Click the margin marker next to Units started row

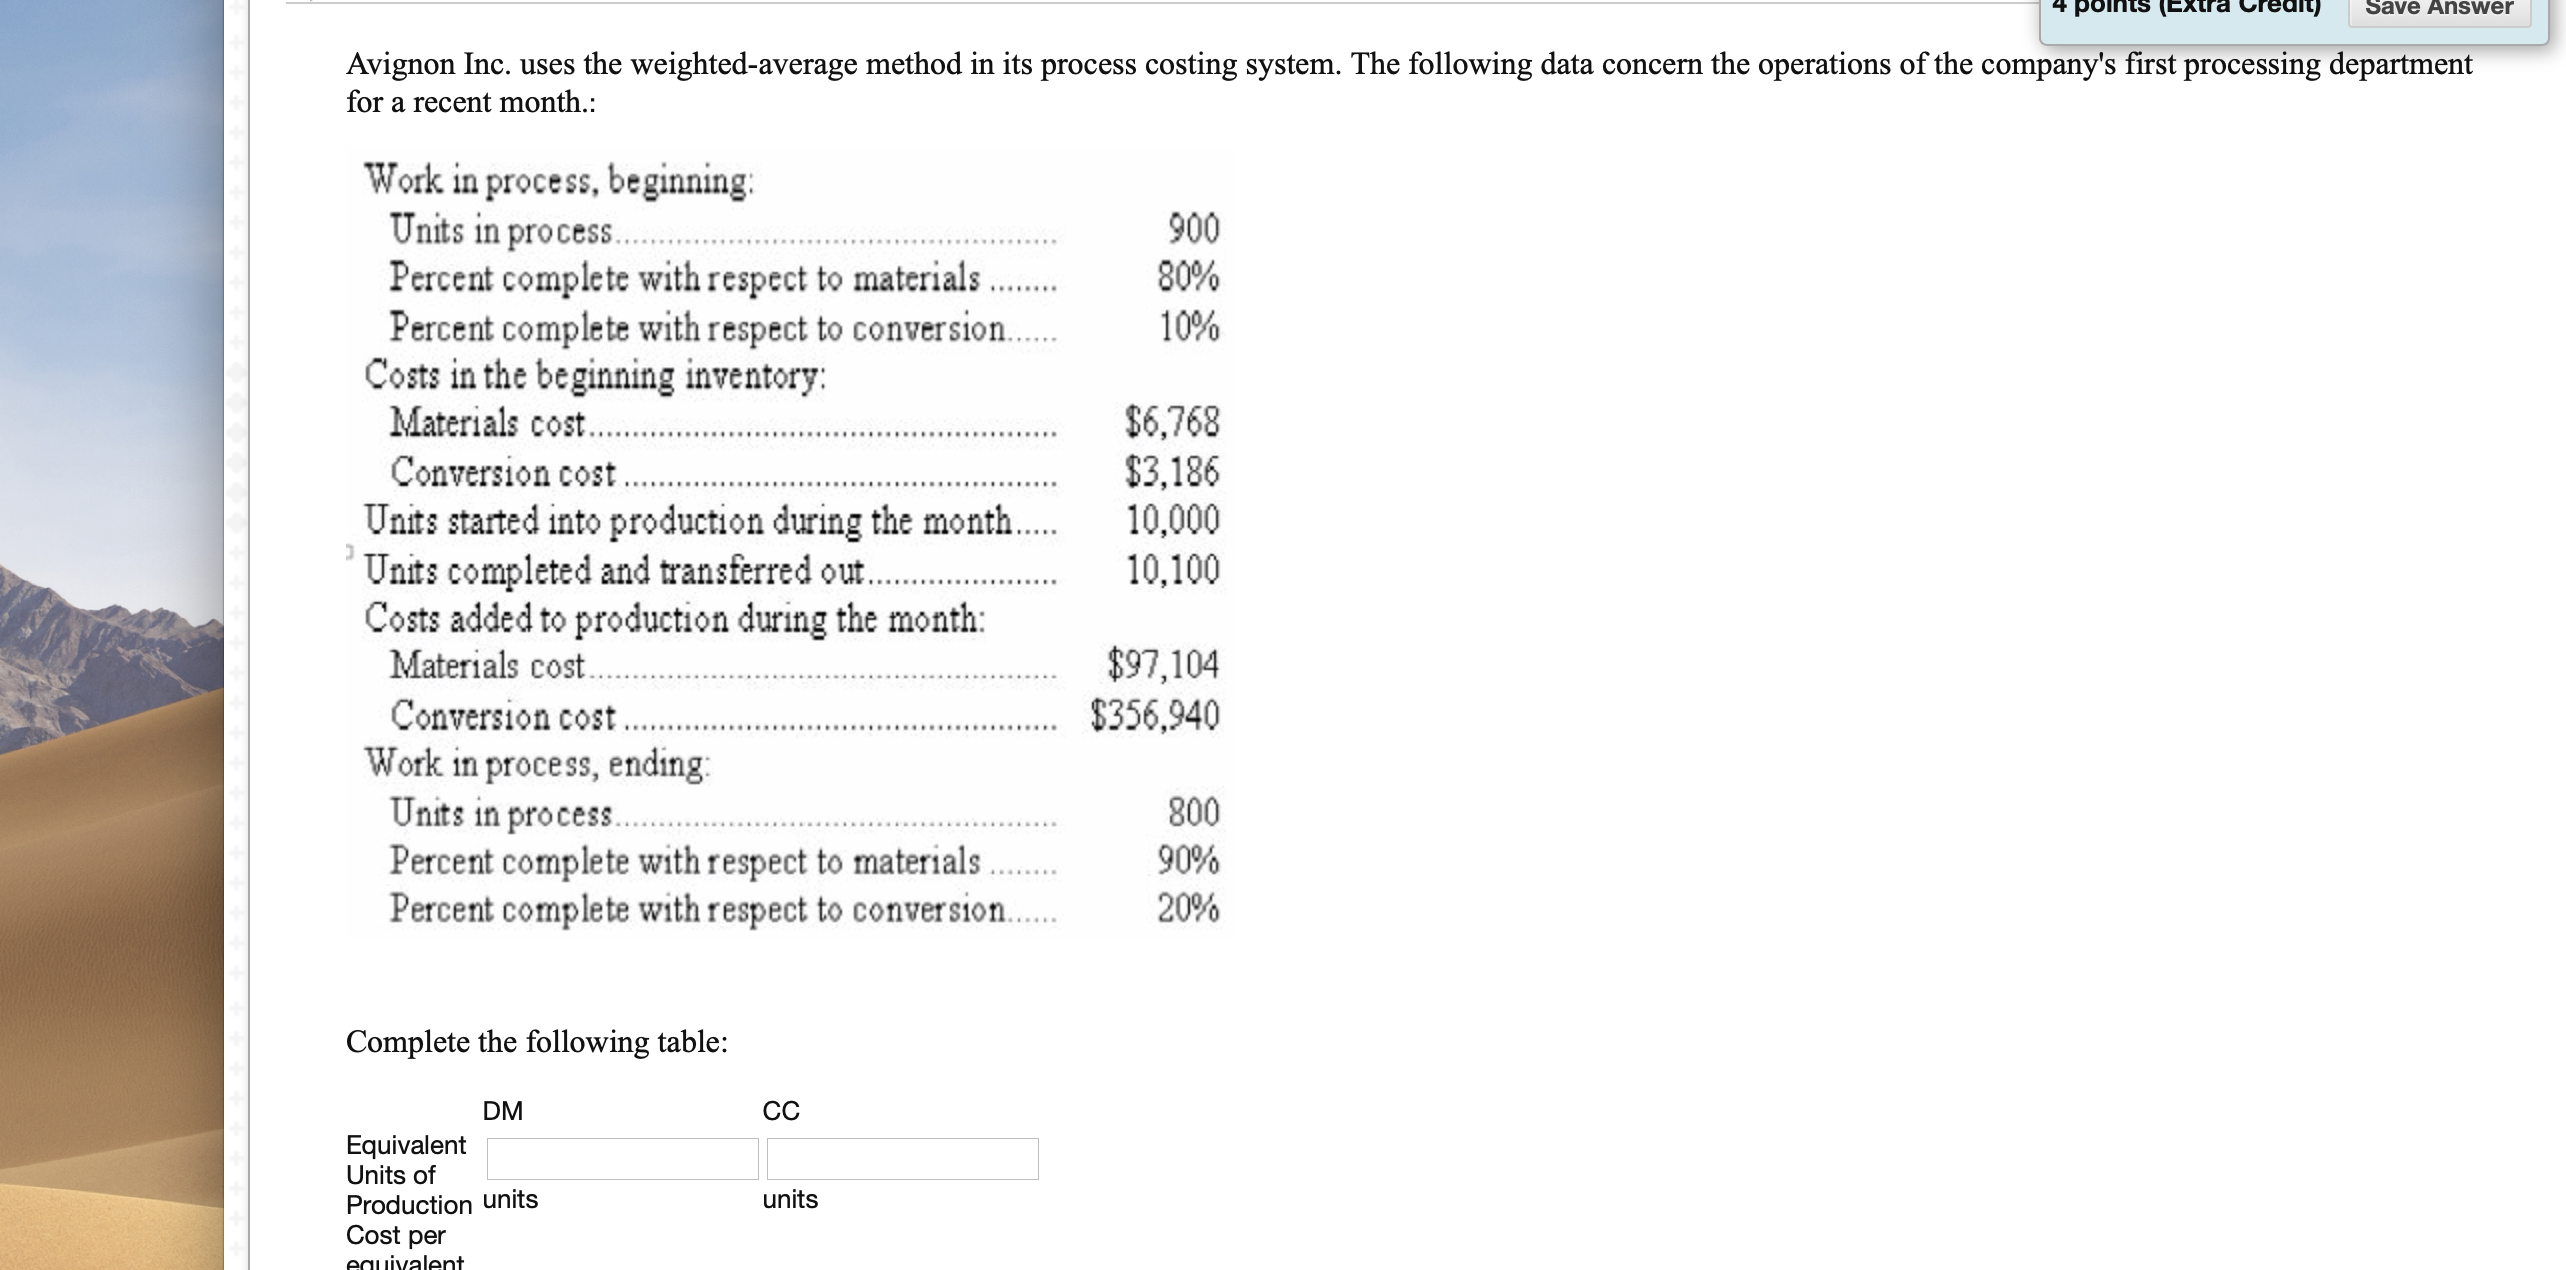(x=237, y=520)
